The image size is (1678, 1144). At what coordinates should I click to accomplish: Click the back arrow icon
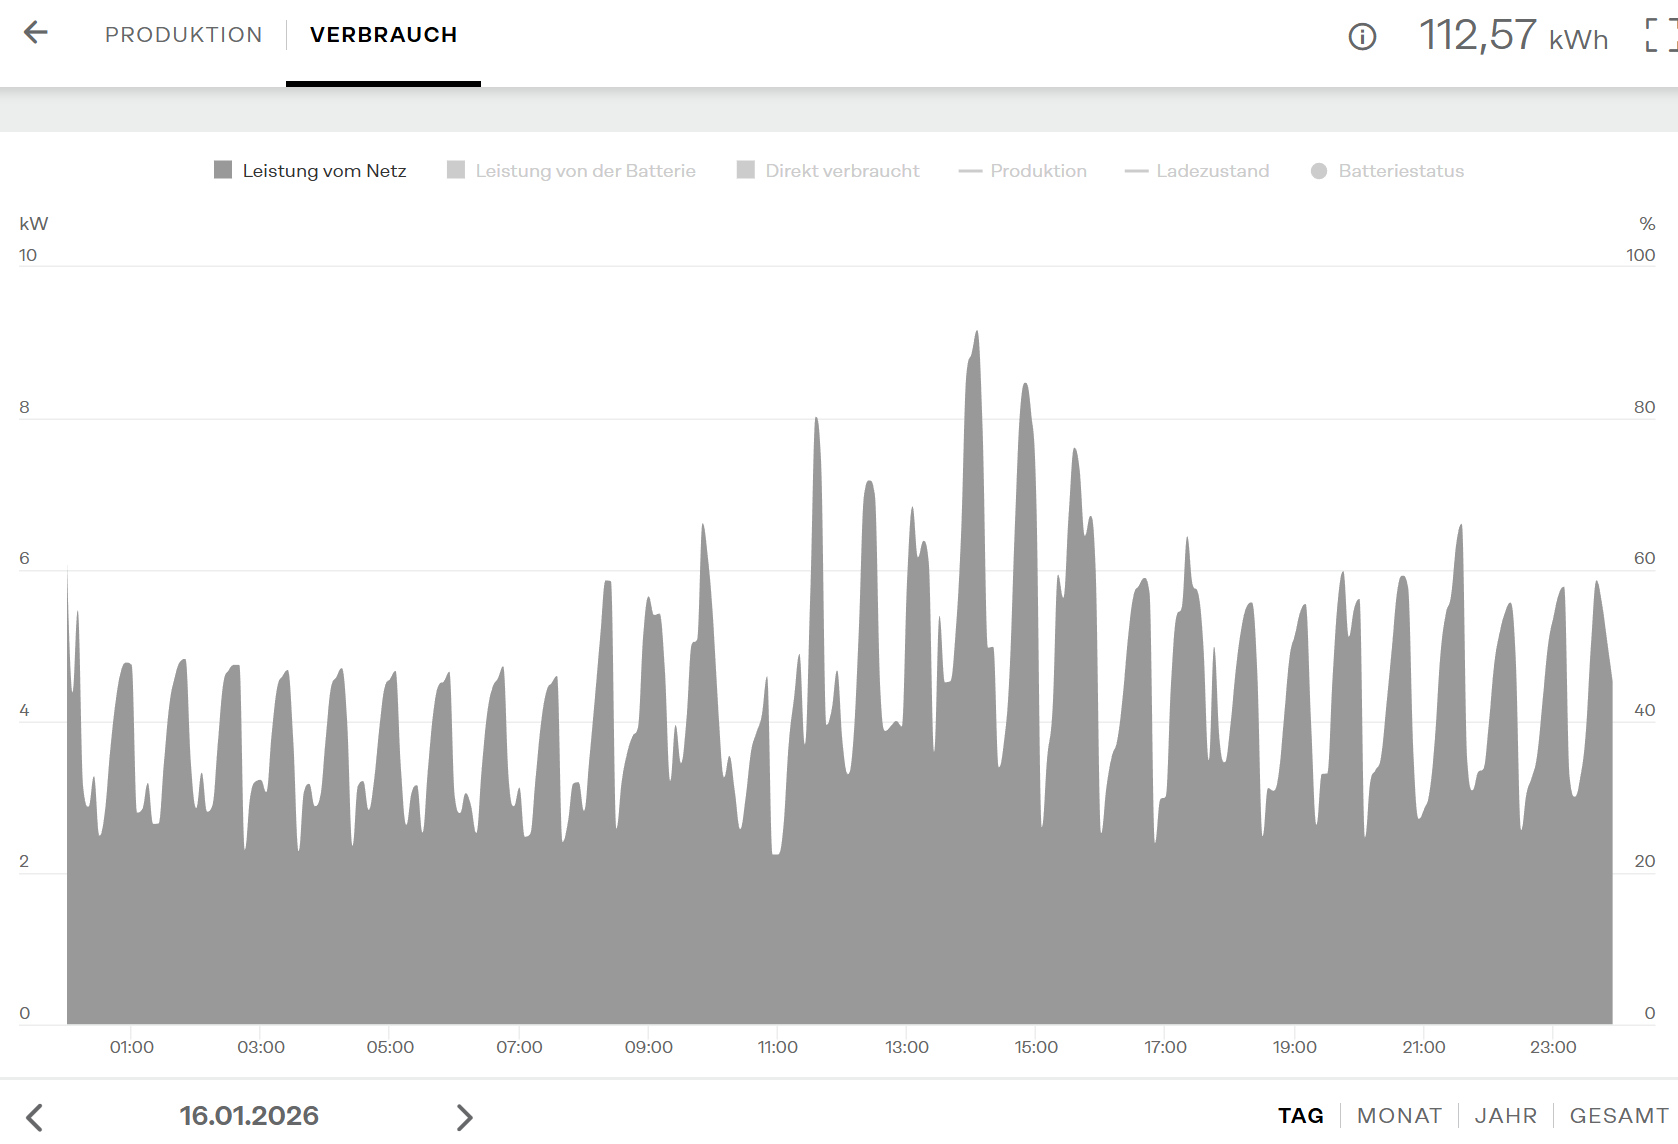point(36,33)
